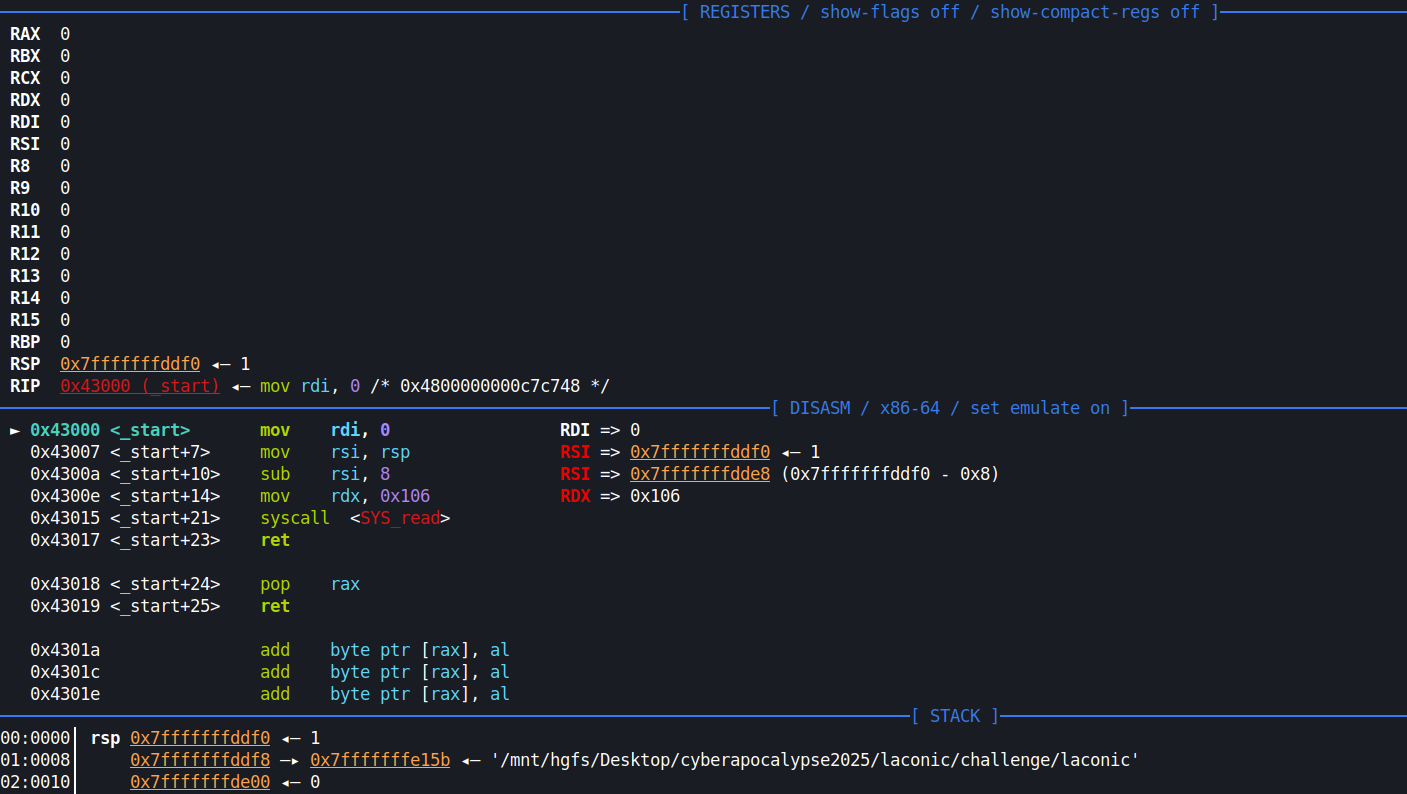The width and height of the screenshot is (1407, 794).
Task: Click the stack pointer target 0x7fffffffe15b
Action: pos(380,760)
